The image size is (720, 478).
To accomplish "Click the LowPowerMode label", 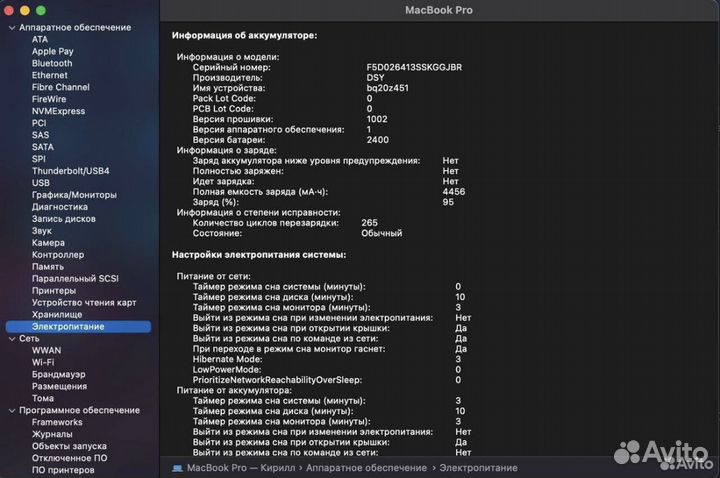I will pos(227,370).
